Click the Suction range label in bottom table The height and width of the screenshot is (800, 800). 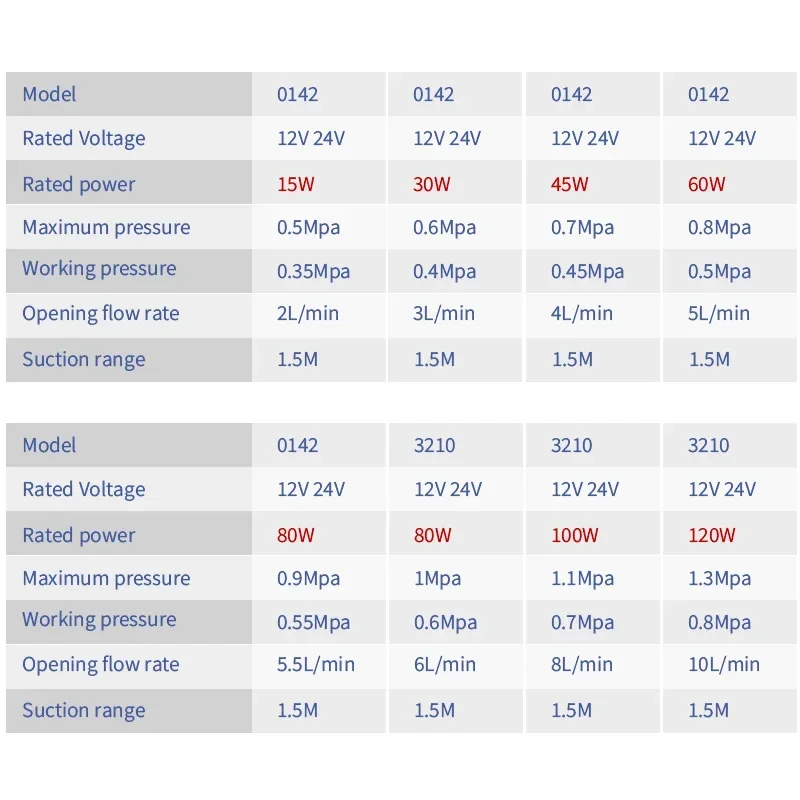(84, 711)
